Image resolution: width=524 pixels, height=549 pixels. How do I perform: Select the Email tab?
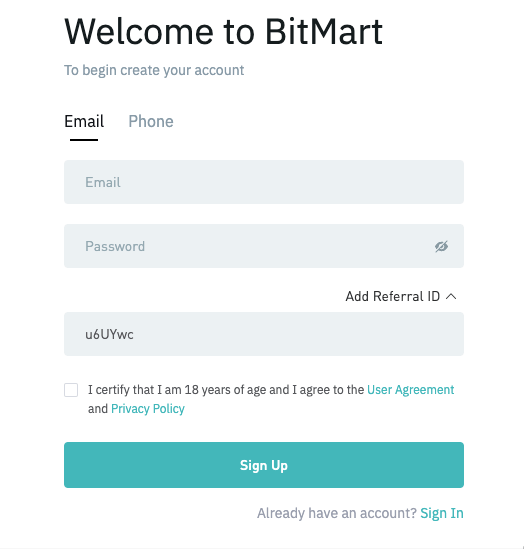[x=84, y=121]
